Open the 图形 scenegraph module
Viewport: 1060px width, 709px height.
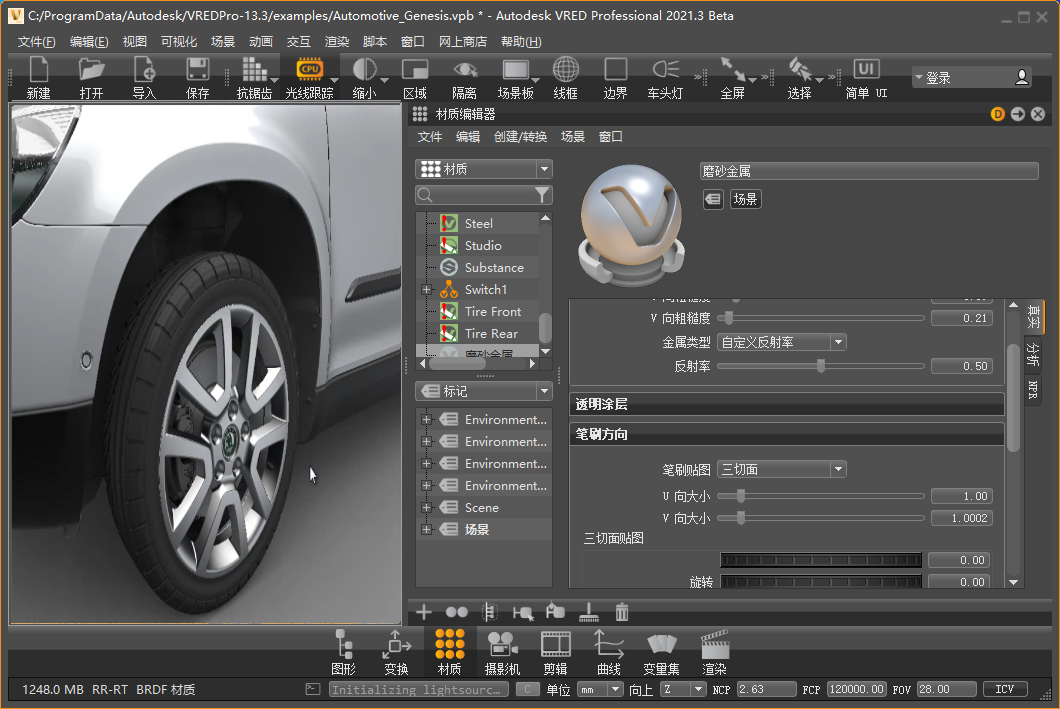pyautogui.click(x=343, y=652)
